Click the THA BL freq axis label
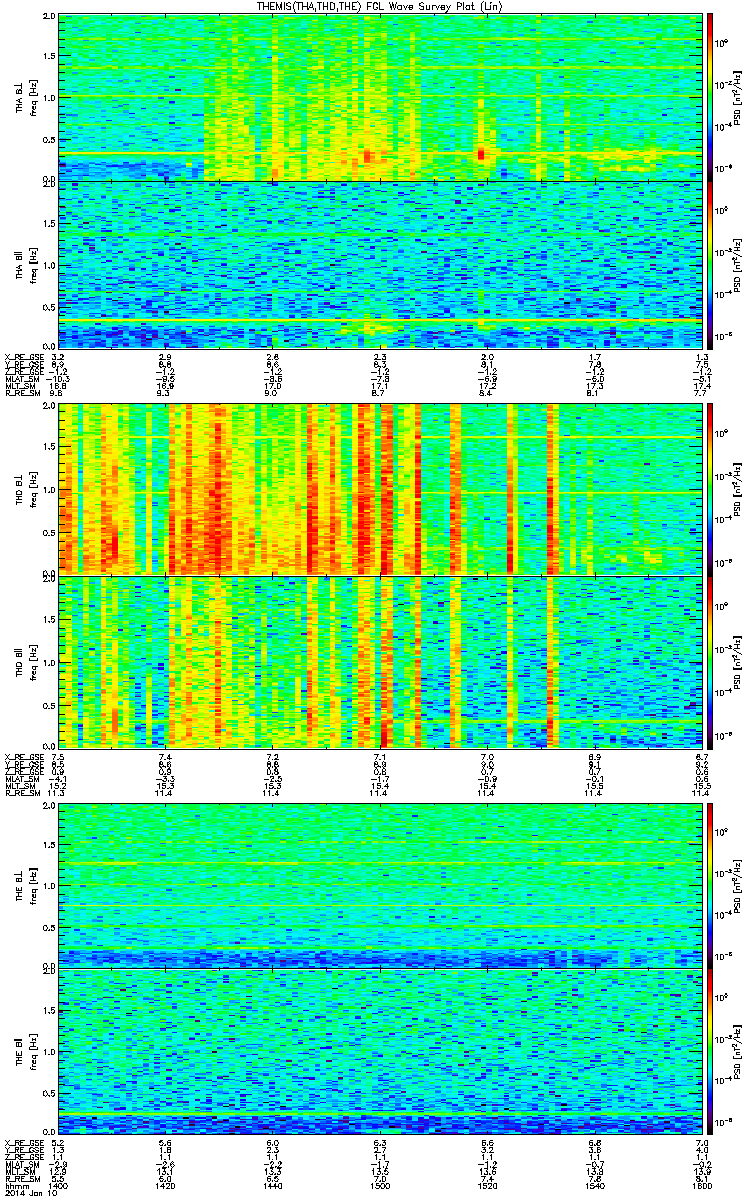This screenshot has height=1200, width=750. point(26,98)
